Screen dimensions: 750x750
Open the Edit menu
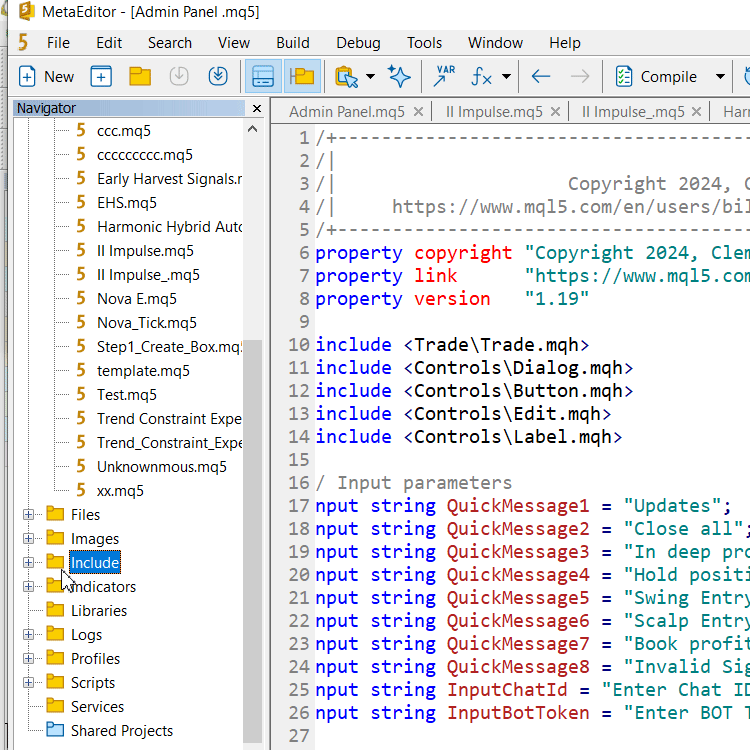(x=109, y=43)
